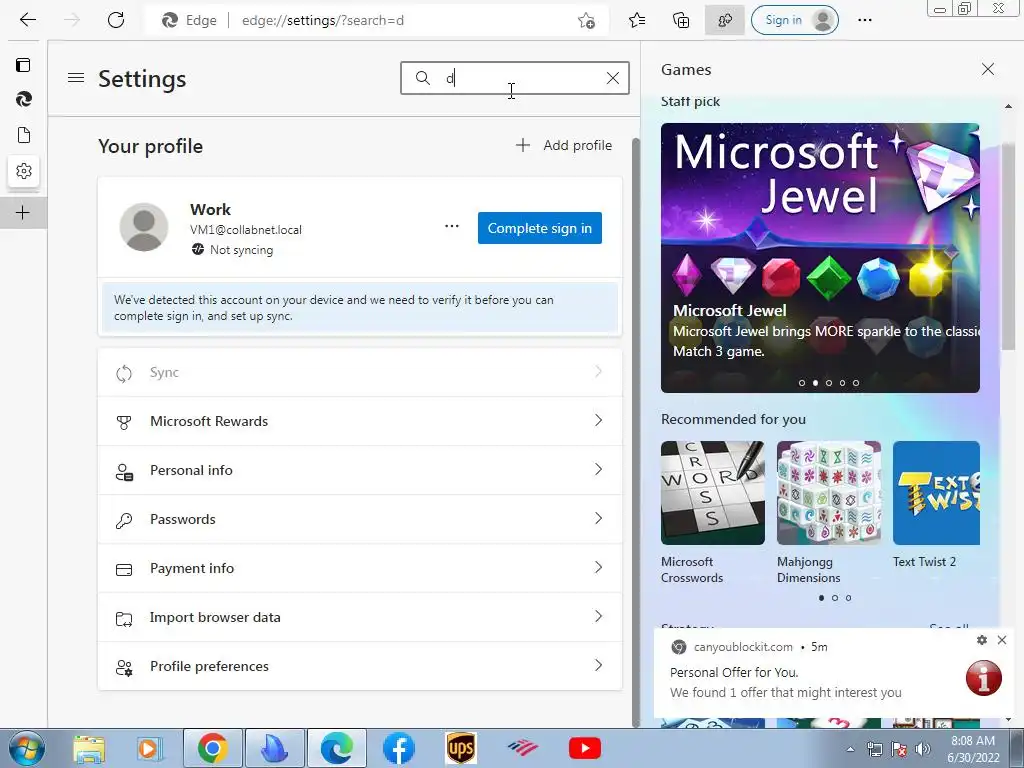
Task: Open UPS shortcut on taskbar
Action: [x=461, y=748]
